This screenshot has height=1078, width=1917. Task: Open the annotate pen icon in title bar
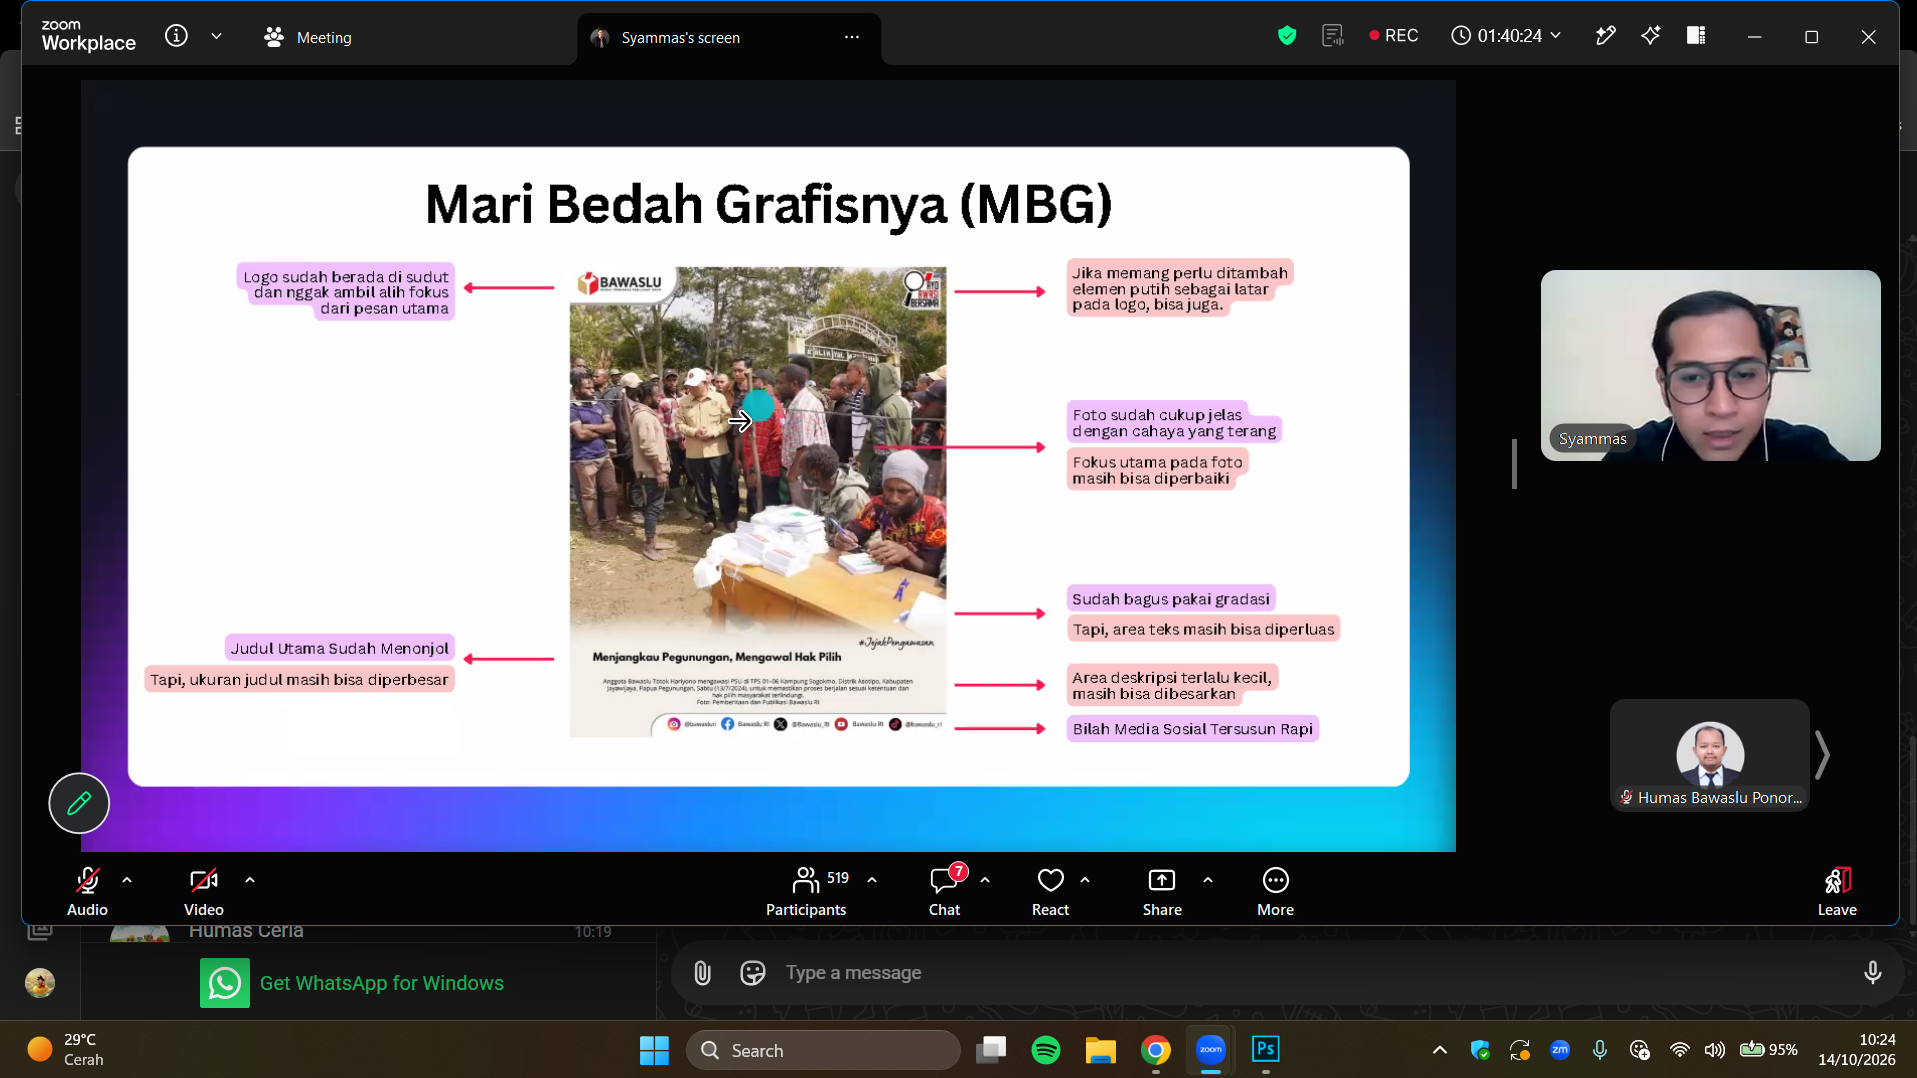pyautogui.click(x=1605, y=36)
